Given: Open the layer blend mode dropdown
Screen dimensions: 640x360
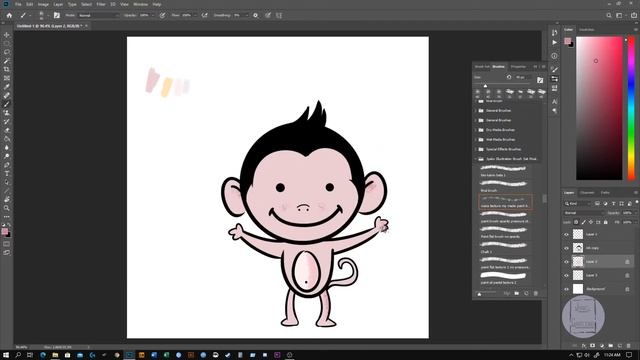Looking at the screenshot, I should coord(583,213).
